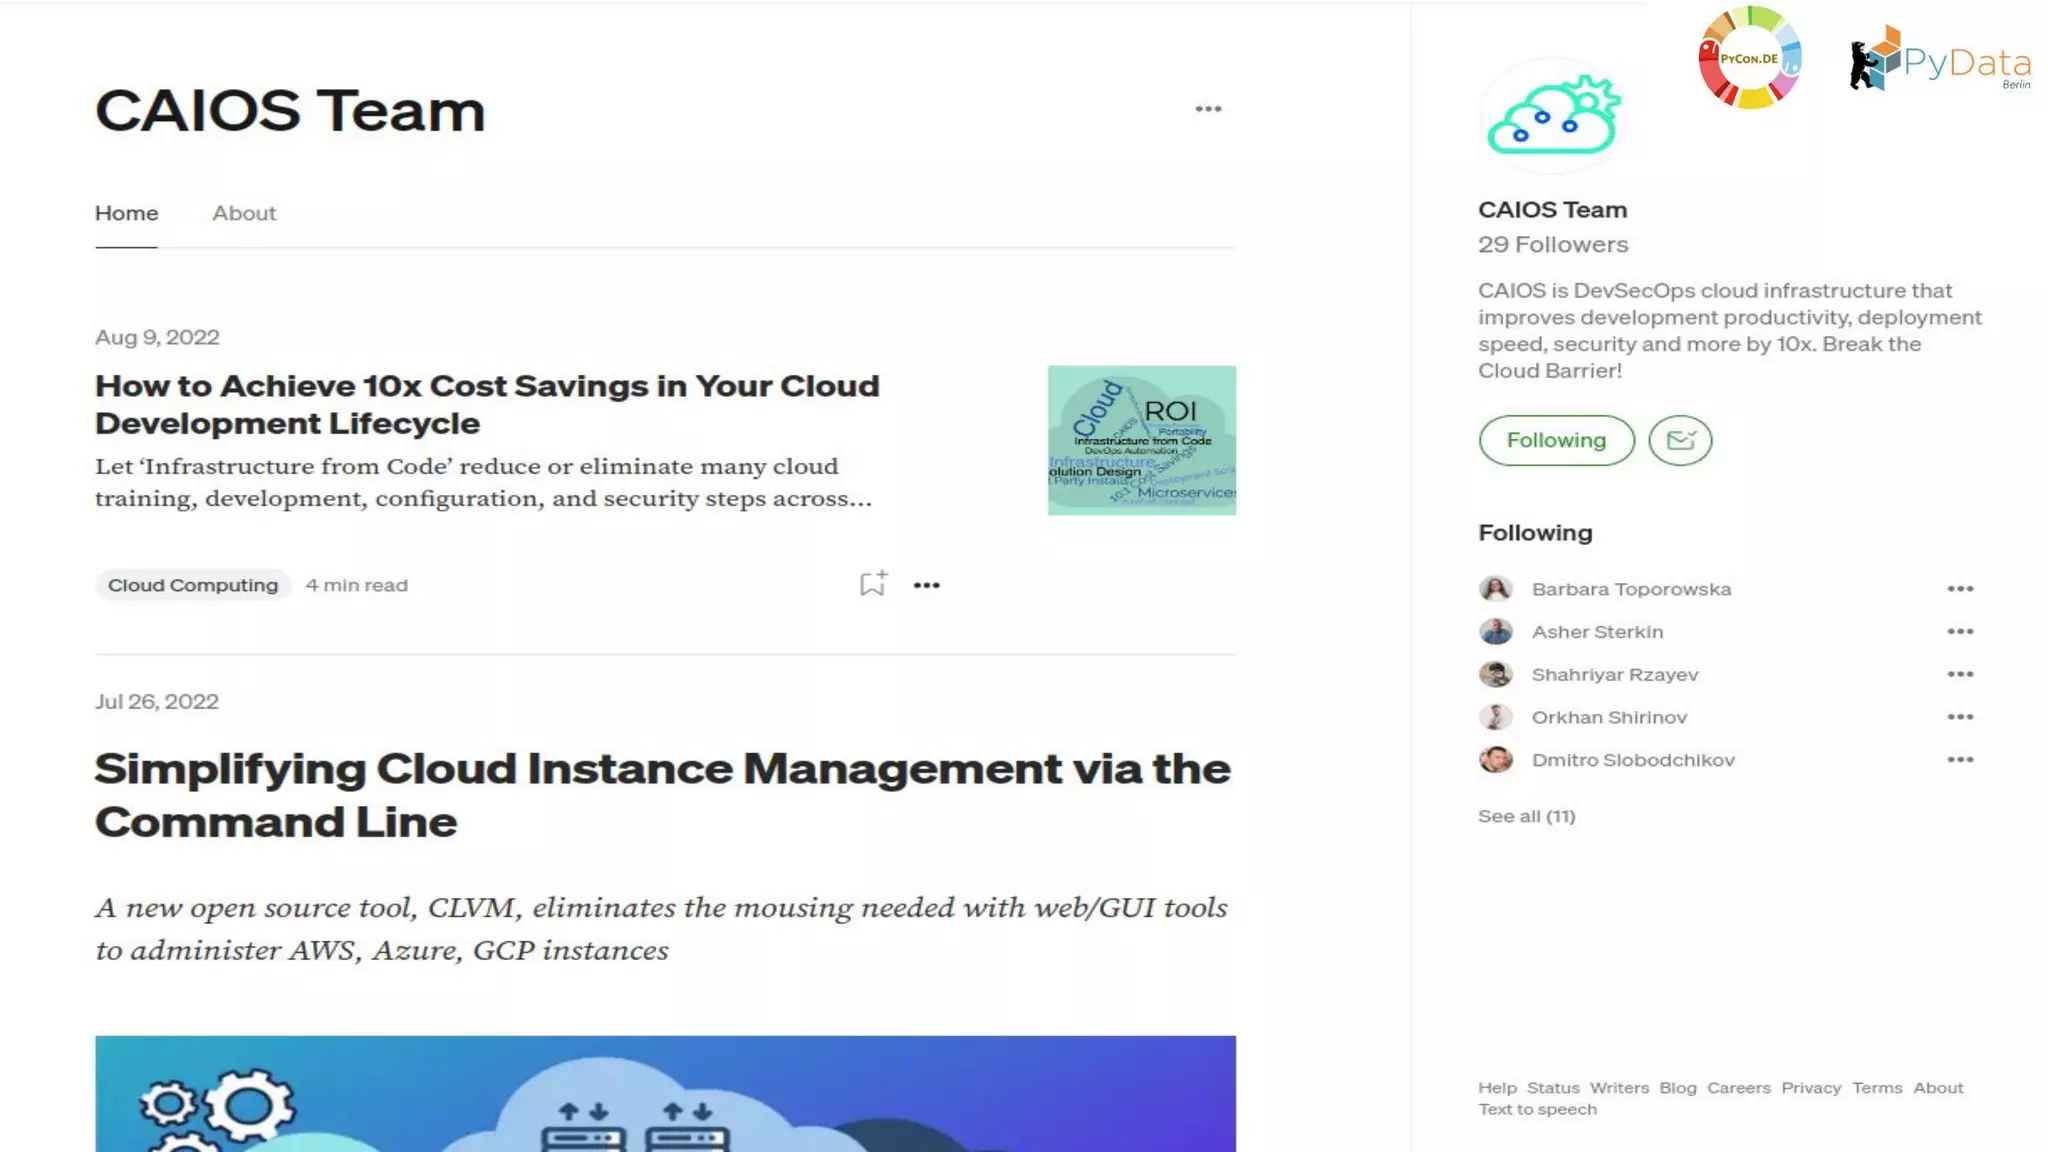Click Shahriyar Rzayev's avatar
Viewport: 2048px width, 1152px height.
[x=1496, y=675]
